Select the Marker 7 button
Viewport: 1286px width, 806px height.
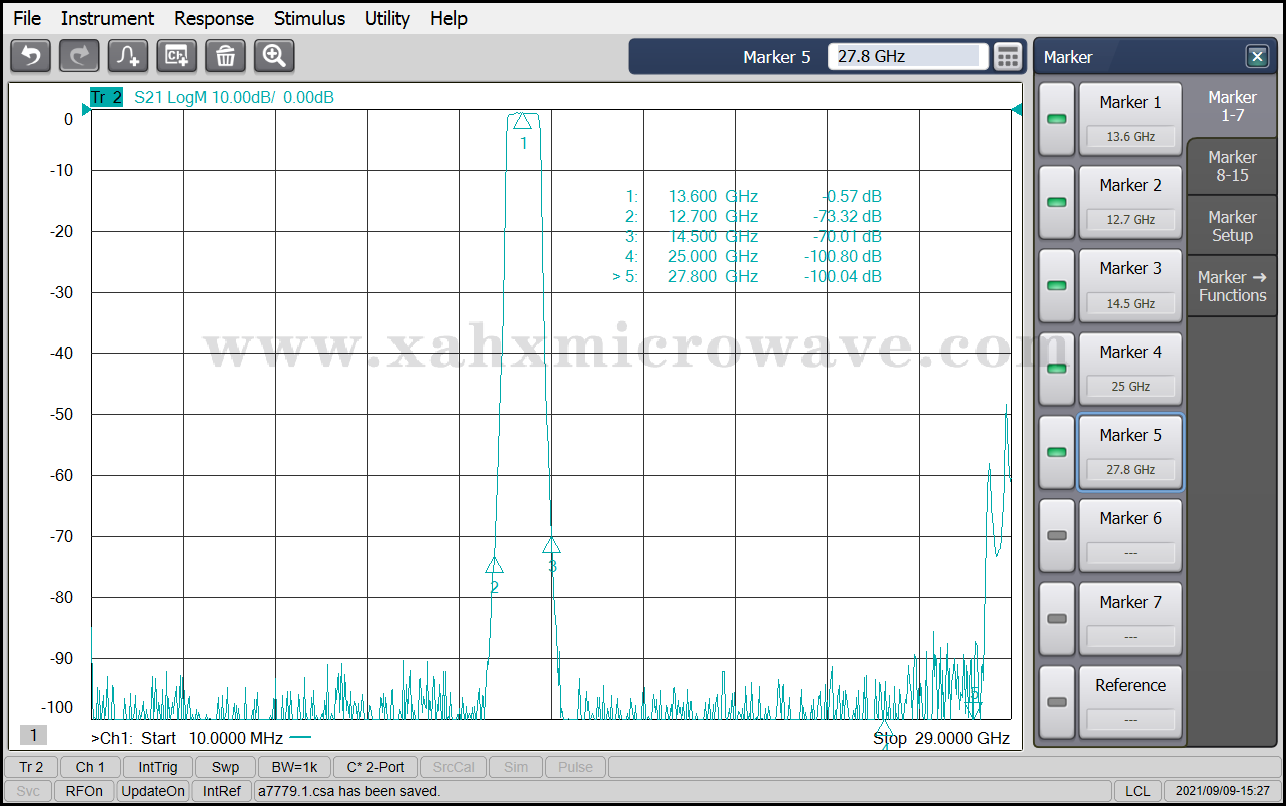pyautogui.click(x=1130, y=619)
